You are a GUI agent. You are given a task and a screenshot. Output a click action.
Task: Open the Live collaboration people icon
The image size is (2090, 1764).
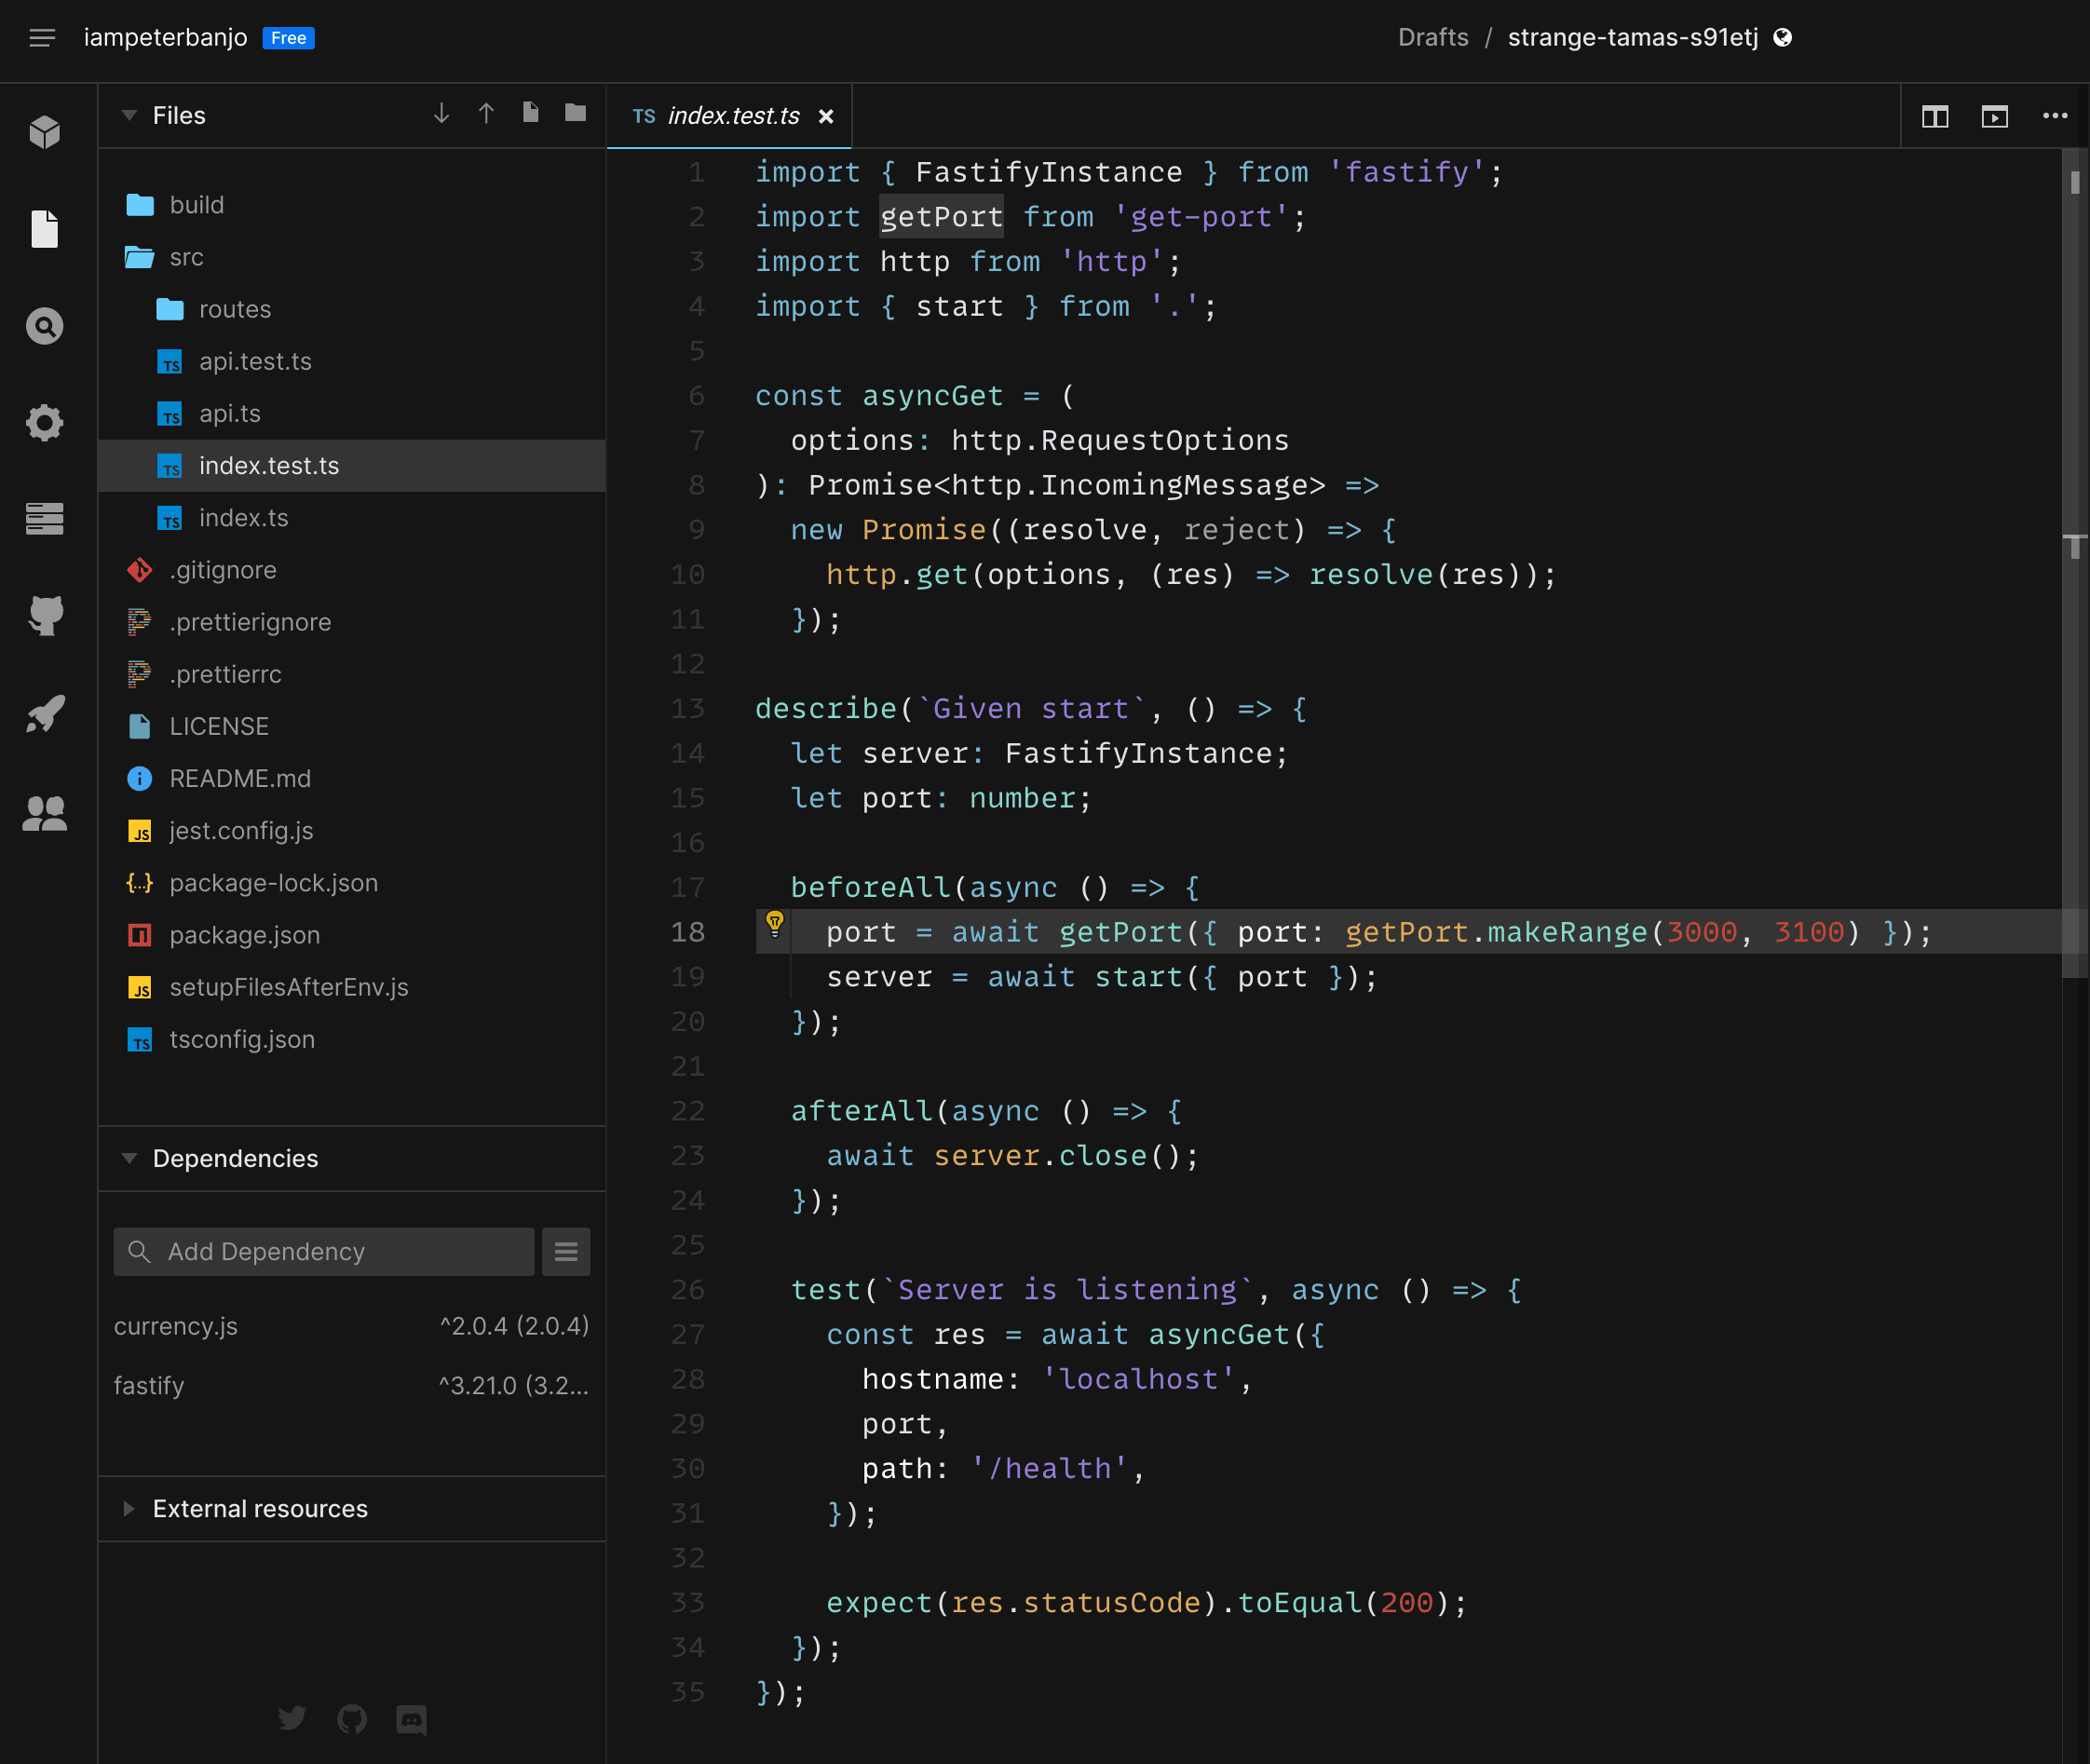coord(44,812)
